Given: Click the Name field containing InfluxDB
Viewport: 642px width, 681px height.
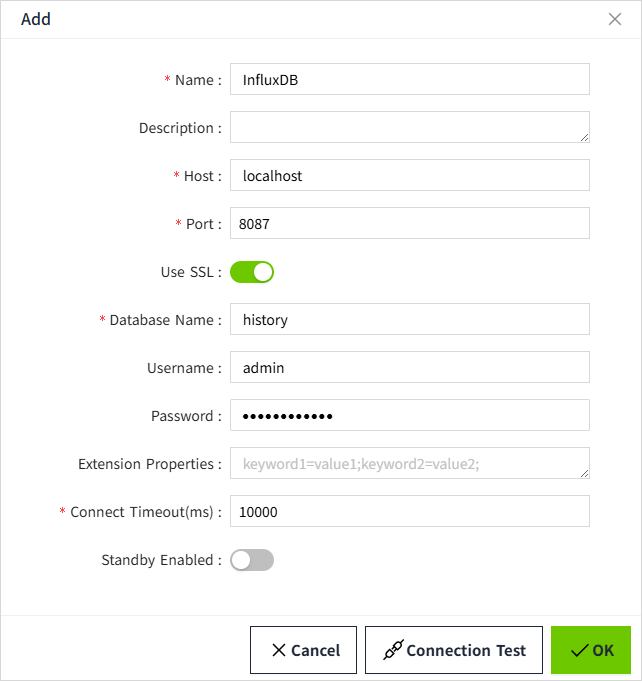Looking at the screenshot, I should [x=409, y=80].
